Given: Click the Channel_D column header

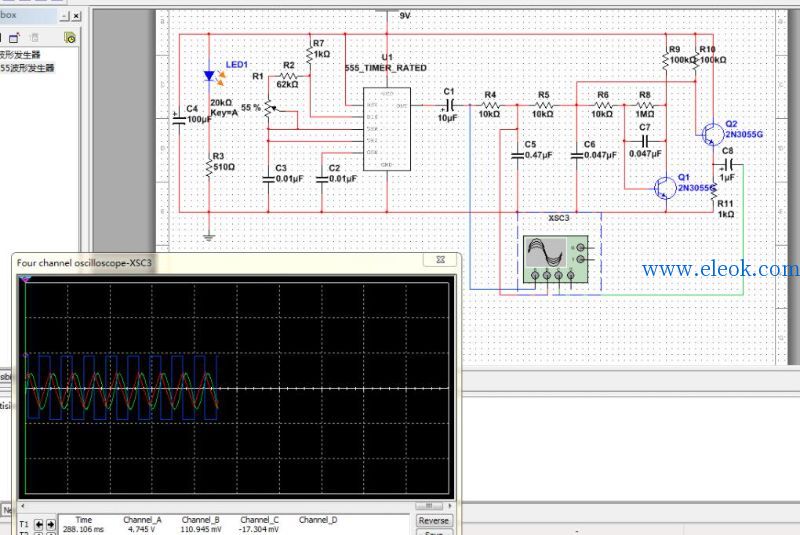Looking at the screenshot, I should tap(318, 520).
